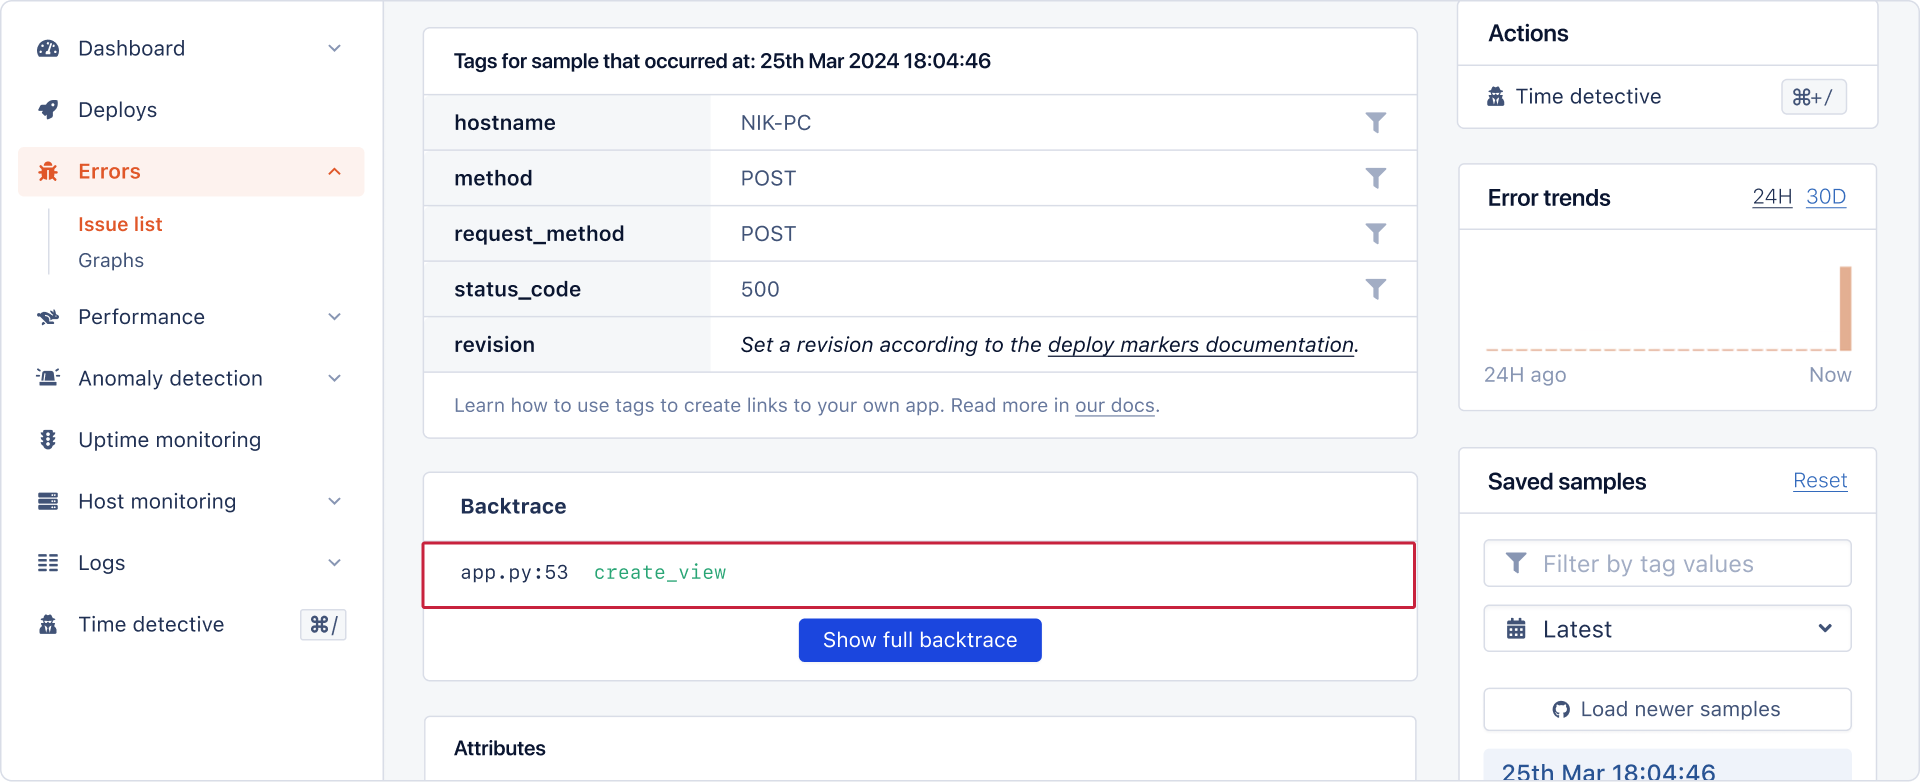
Task: Click the Deploys rocket icon
Action: tap(48, 110)
